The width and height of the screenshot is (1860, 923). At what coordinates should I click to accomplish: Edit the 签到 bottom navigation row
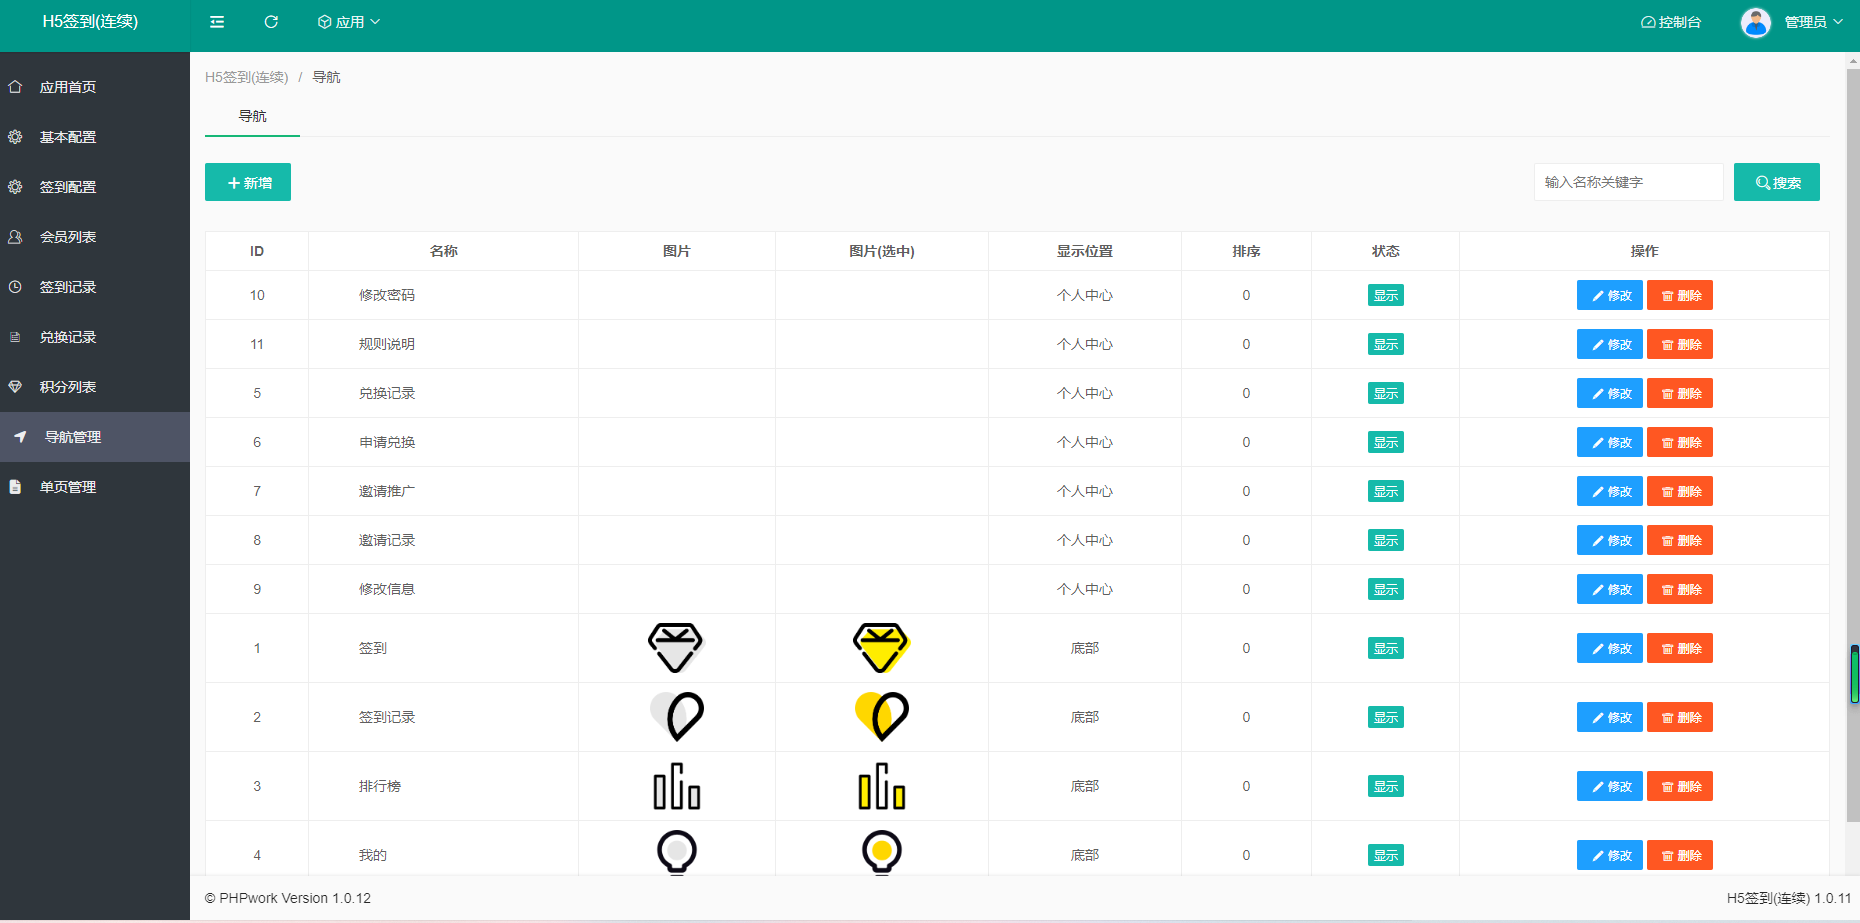coord(1610,648)
